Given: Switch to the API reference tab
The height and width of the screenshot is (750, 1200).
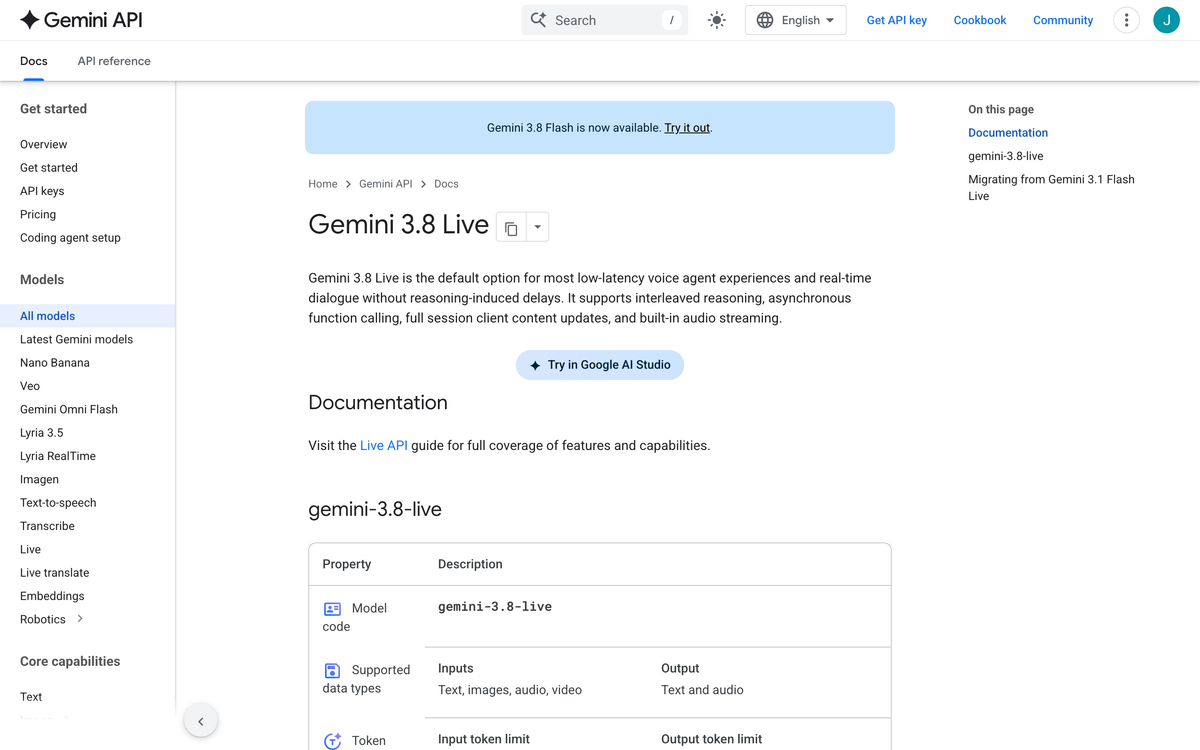Looking at the screenshot, I should coord(114,61).
